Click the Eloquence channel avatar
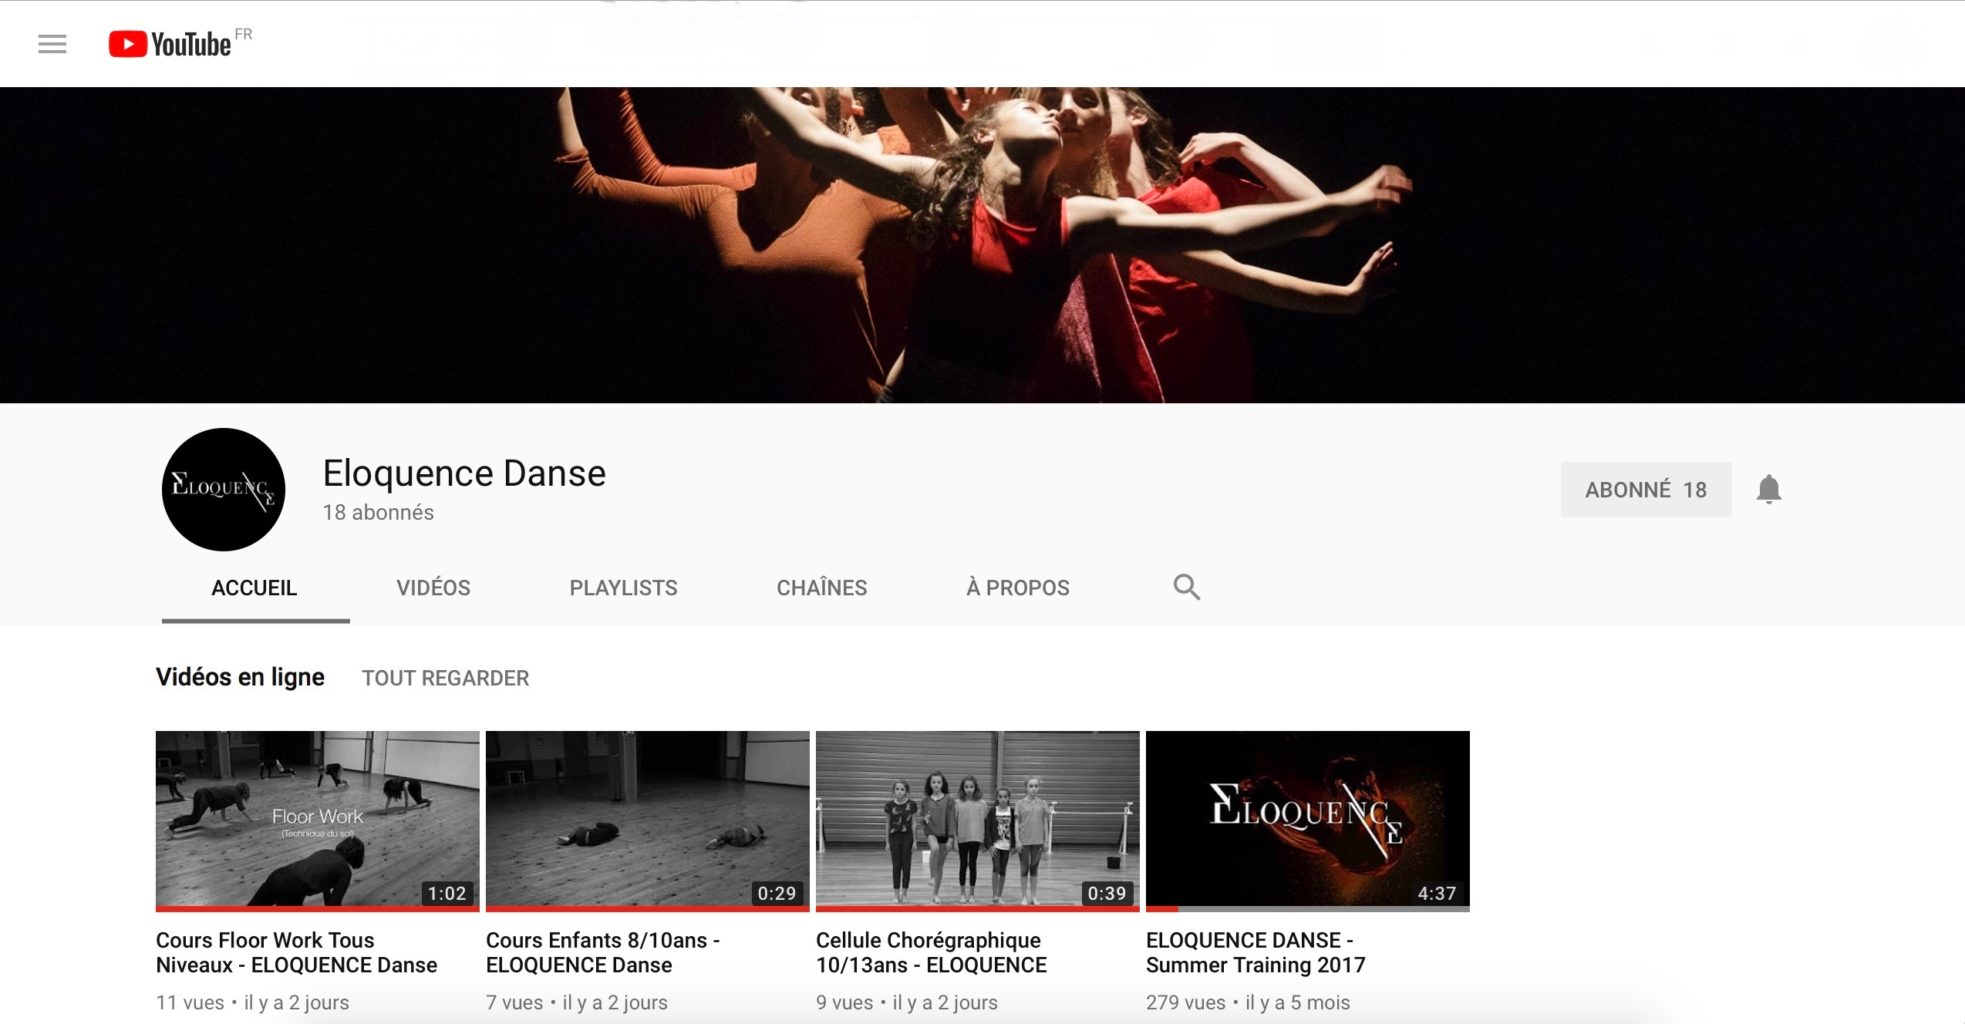The image size is (1965, 1024). (224, 489)
